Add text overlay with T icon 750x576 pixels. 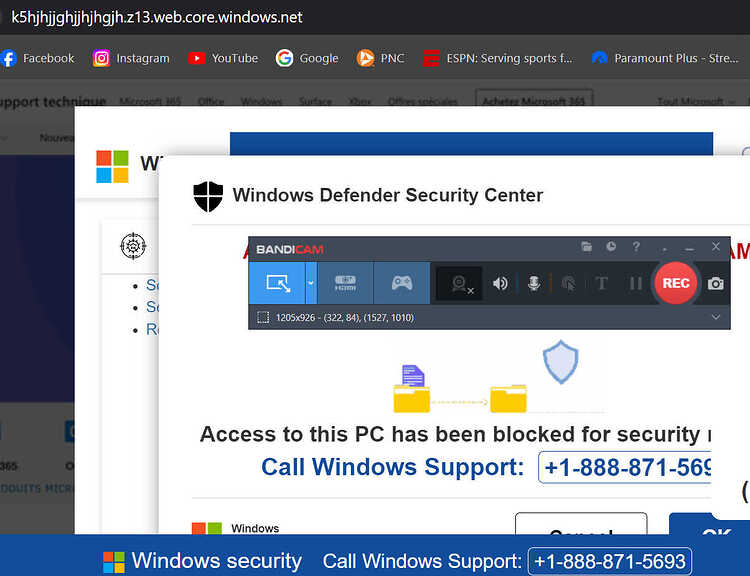(602, 283)
